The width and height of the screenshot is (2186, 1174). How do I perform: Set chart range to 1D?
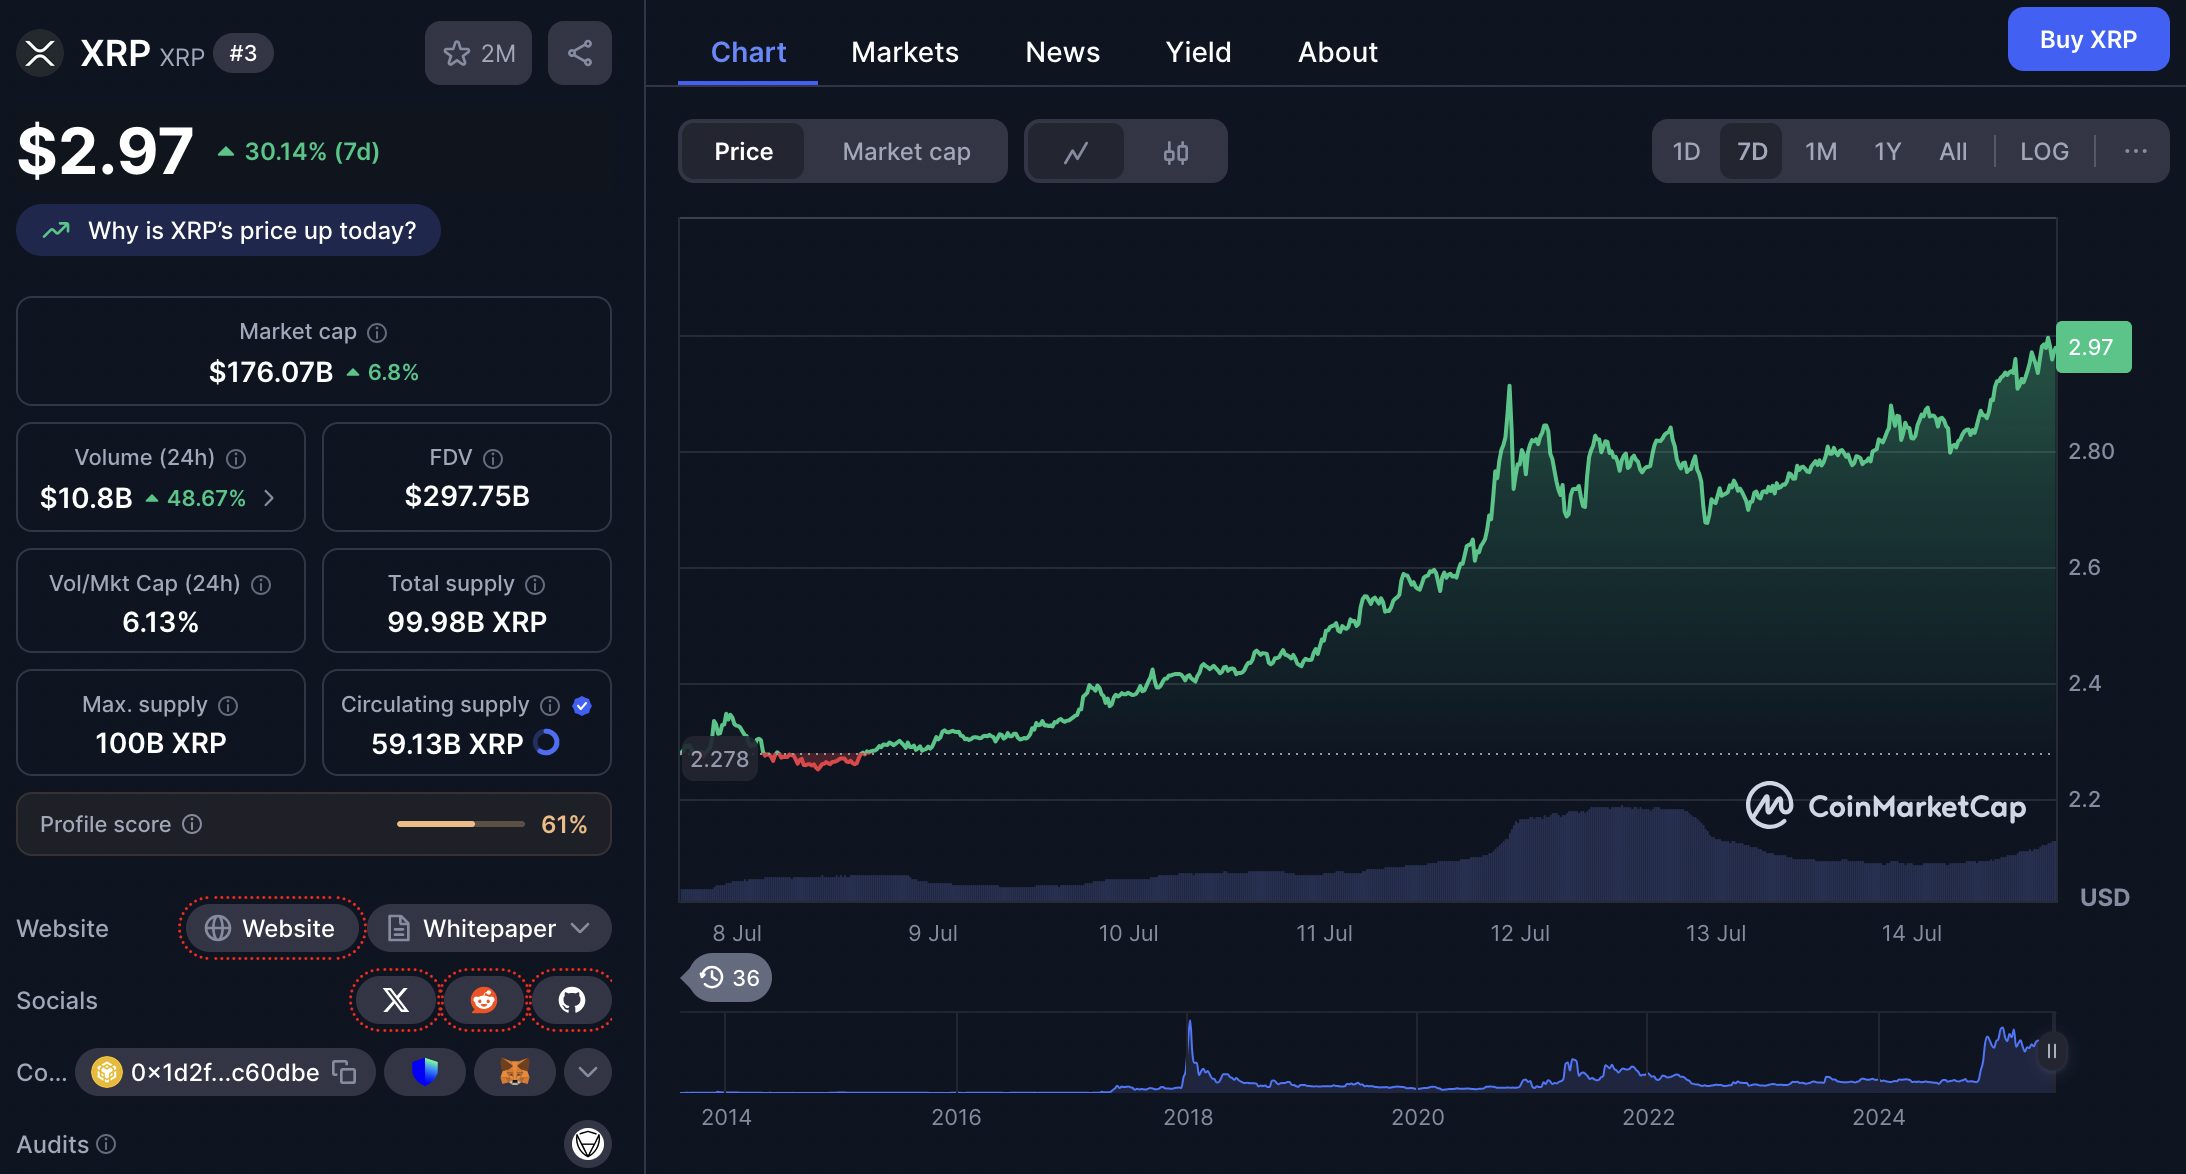[1686, 151]
